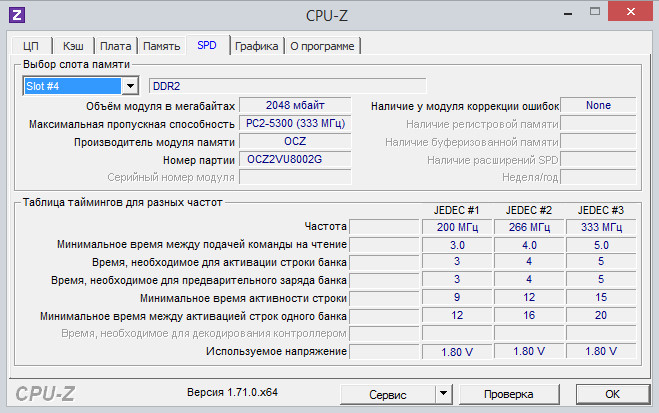This screenshot has width=659, height=413.
Task: Click the JEDEC #1 voltage 1.80 V
Action: [x=457, y=352]
